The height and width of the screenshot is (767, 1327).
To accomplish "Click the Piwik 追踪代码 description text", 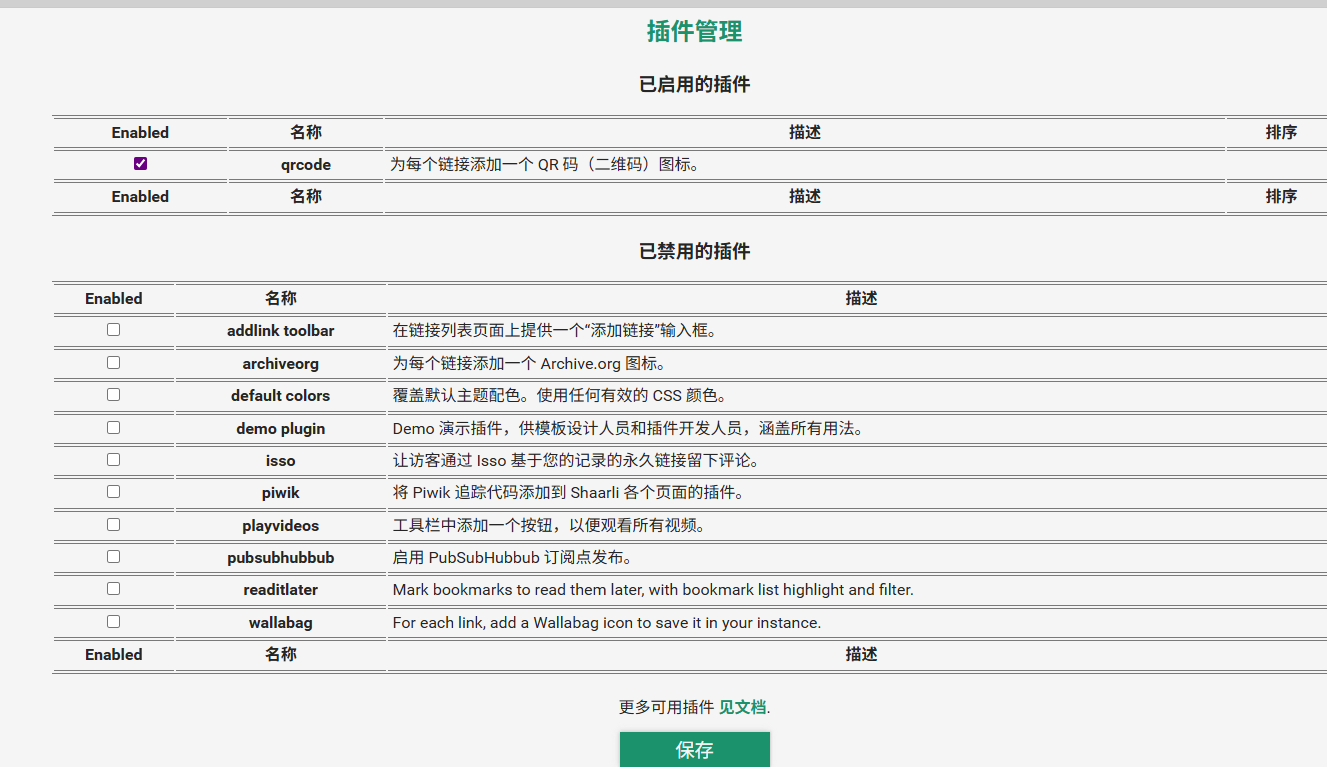I will (568, 493).
